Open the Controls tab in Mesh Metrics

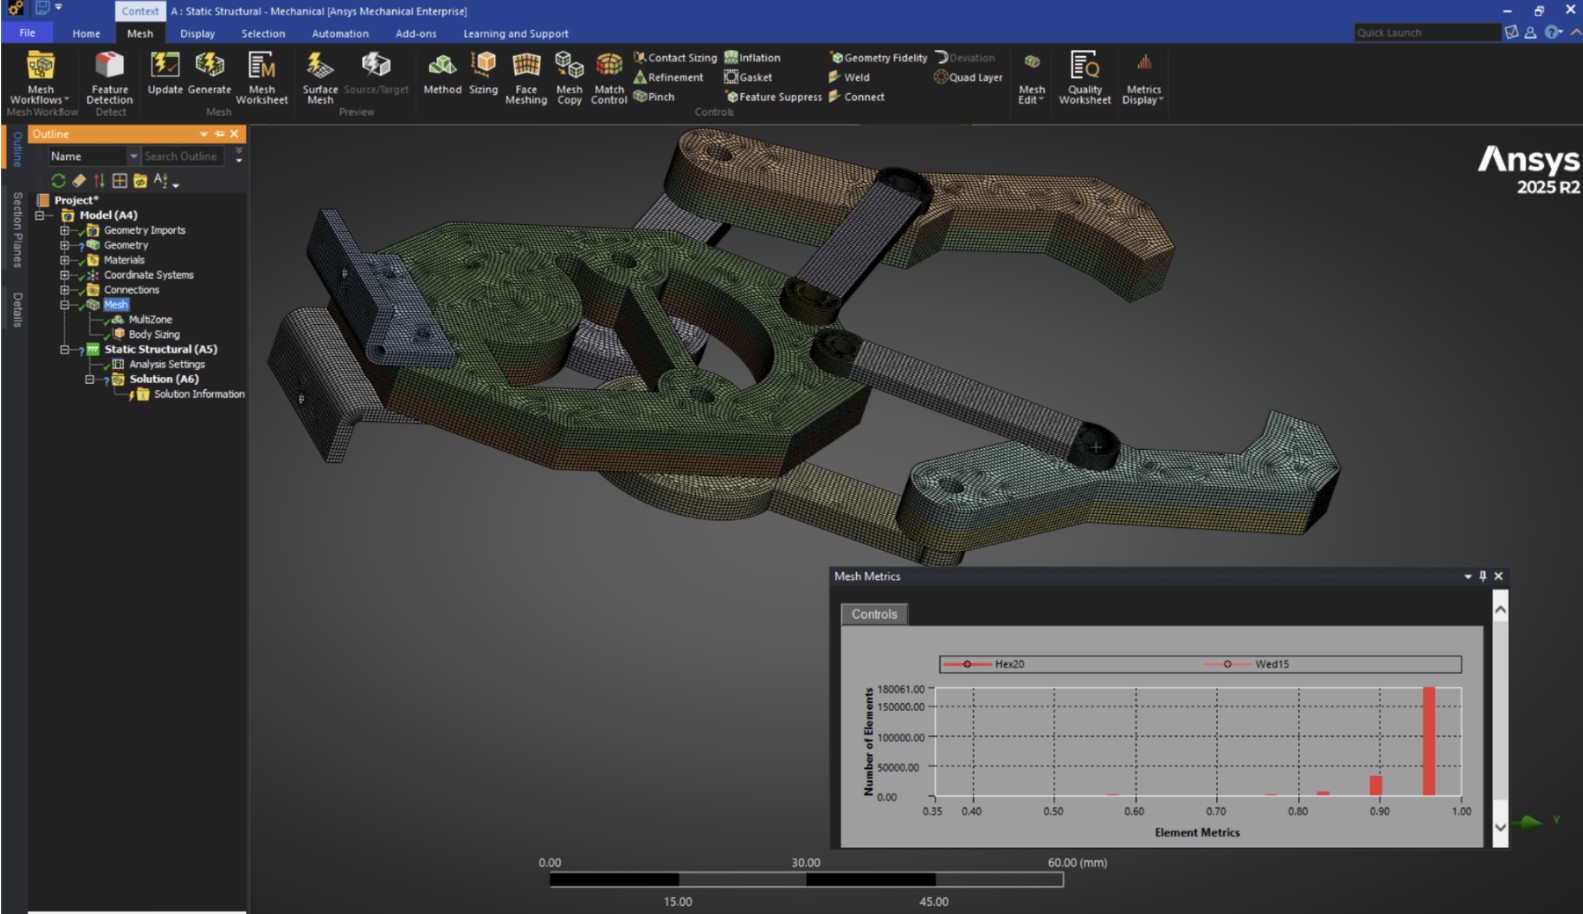click(x=874, y=614)
